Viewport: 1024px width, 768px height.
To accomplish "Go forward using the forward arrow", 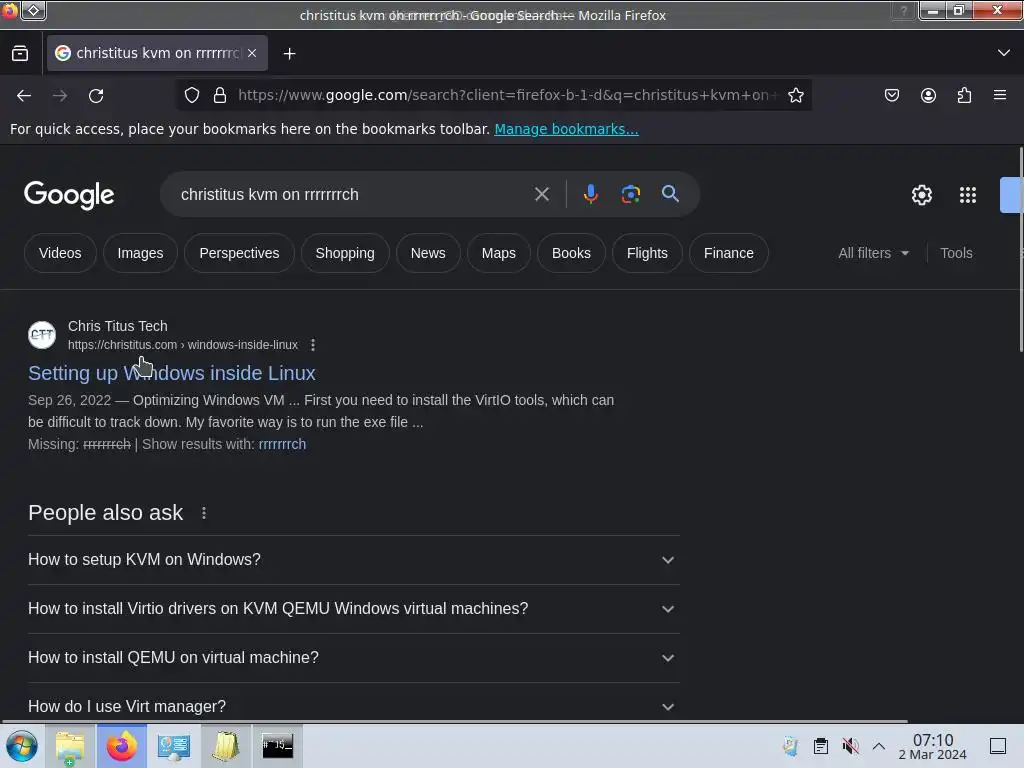I will (60, 96).
